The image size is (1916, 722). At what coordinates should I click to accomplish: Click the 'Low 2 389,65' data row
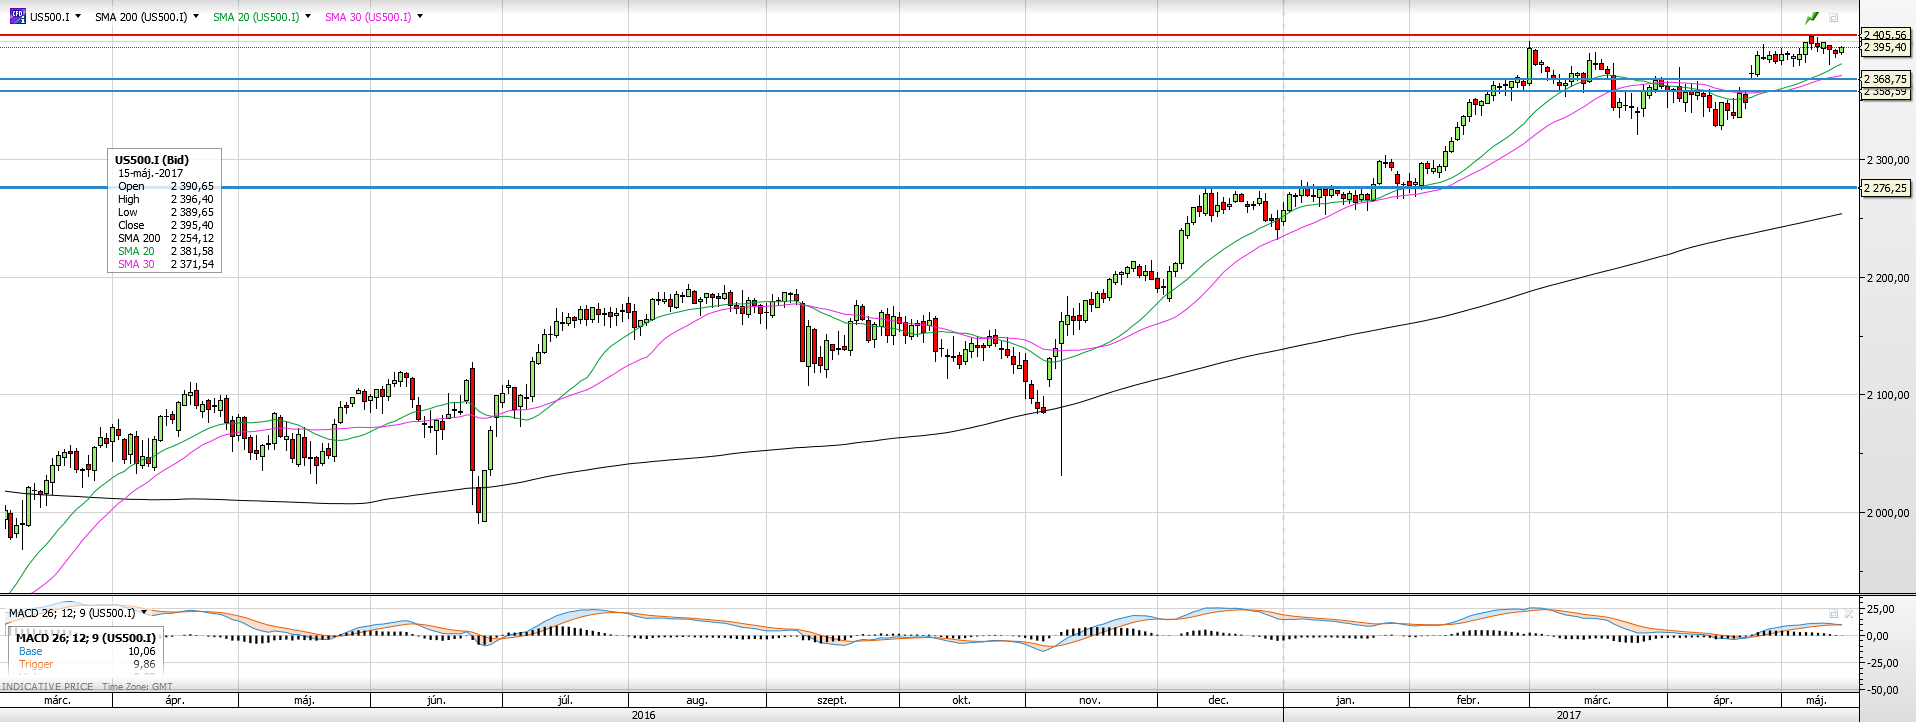click(165, 212)
